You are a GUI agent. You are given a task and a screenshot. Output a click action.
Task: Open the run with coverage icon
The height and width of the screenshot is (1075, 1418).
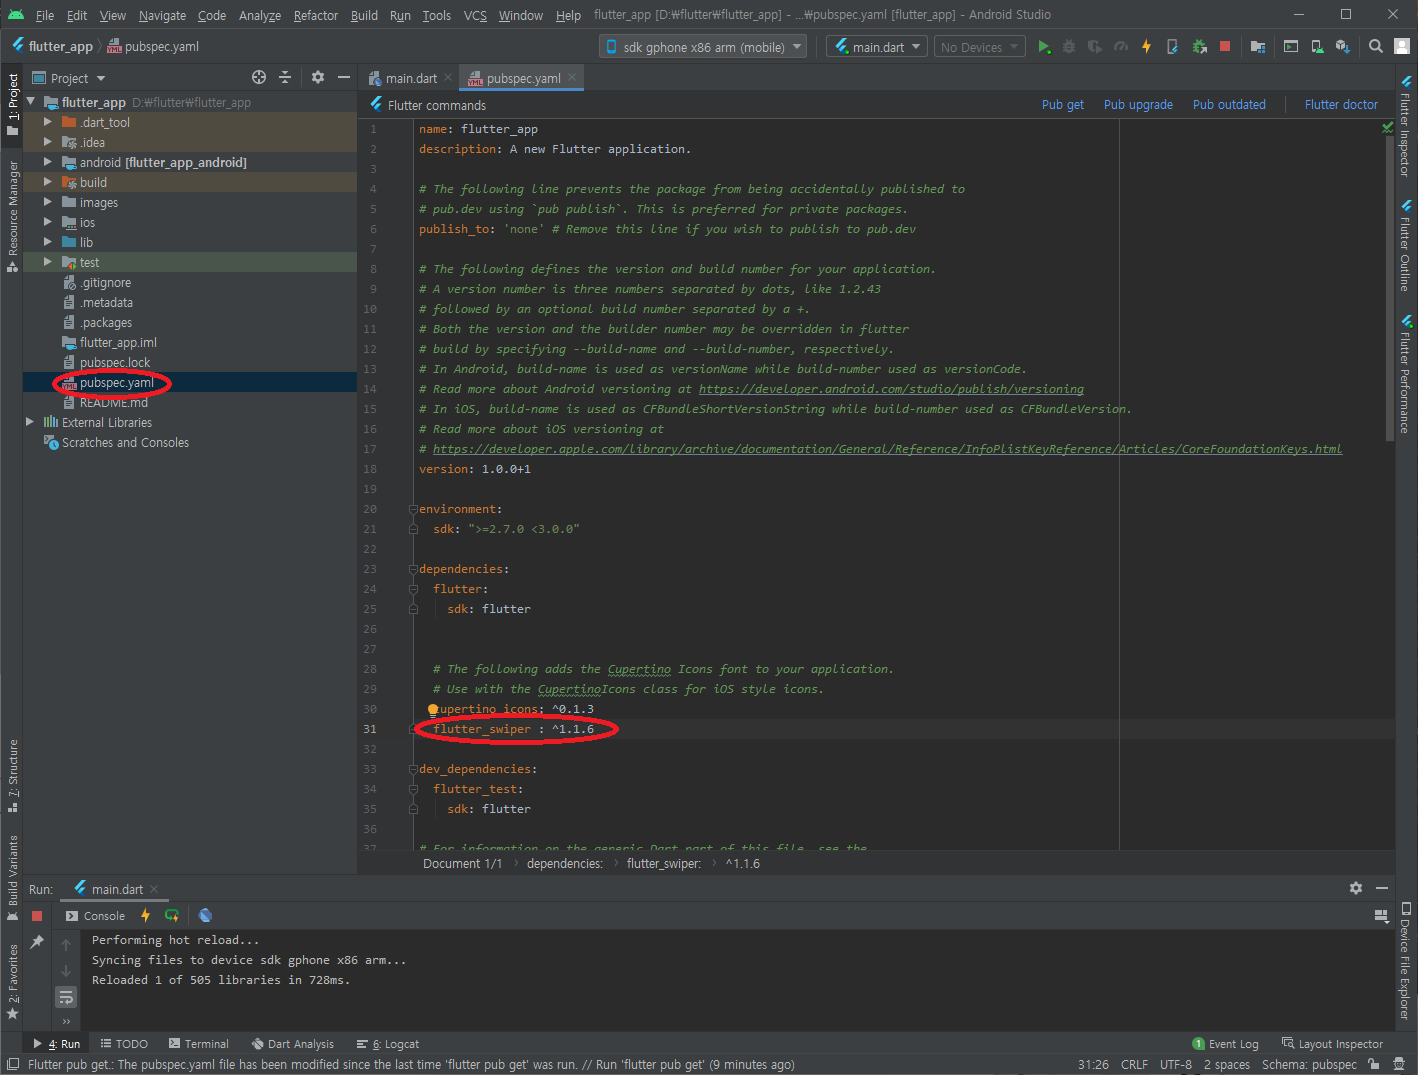[x=1095, y=47]
